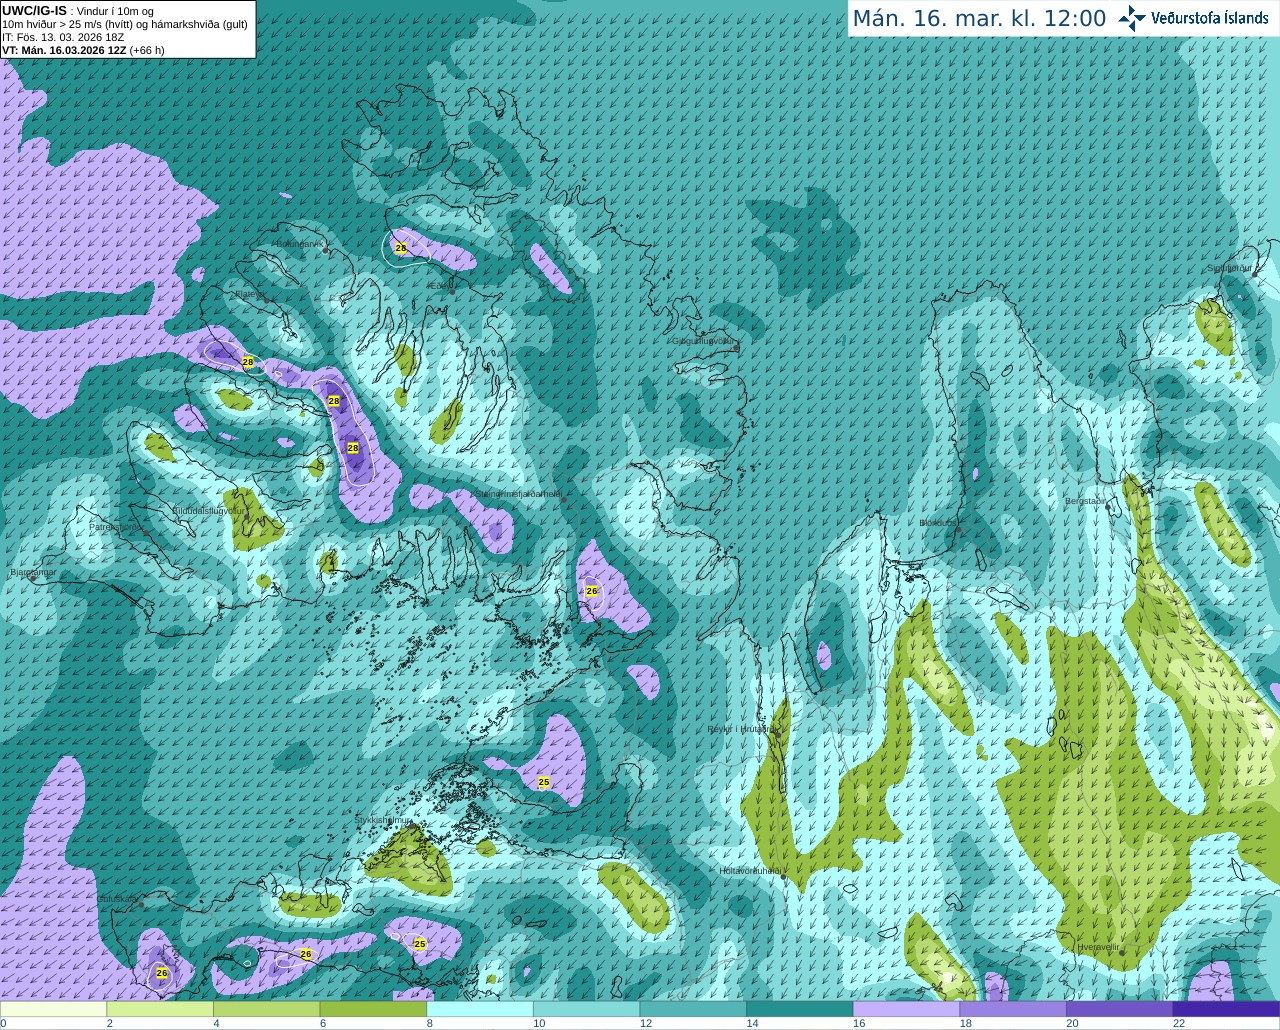Pick the pale cyan 8–10 m/s legend swatch
Image resolution: width=1280 pixels, height=1030 pixels.
coord(480,1009)
